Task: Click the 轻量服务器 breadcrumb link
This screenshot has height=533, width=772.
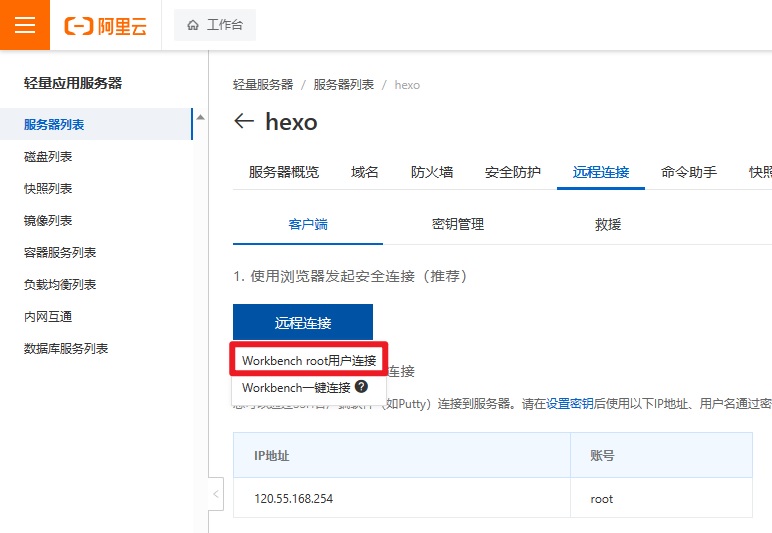Action: click(263, 85)
